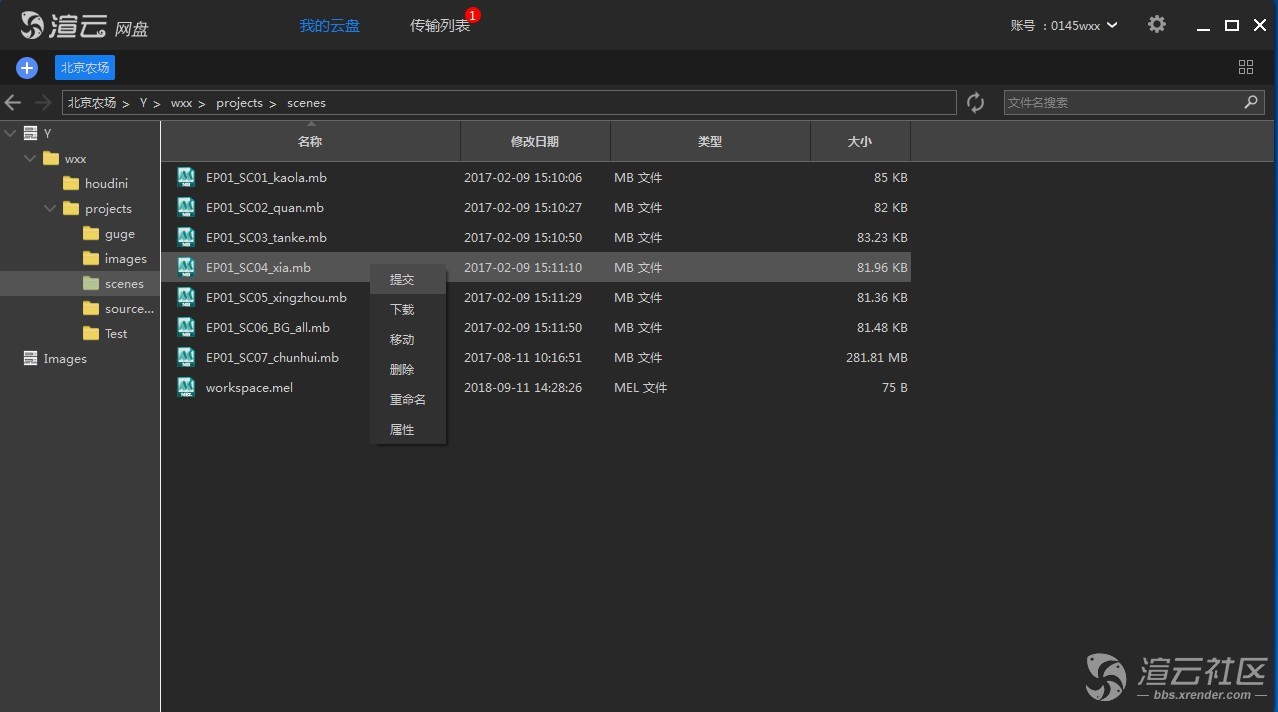
Task: Choose 提交 from the context menu
Action: pyautogui.click(x=402, y=280)
